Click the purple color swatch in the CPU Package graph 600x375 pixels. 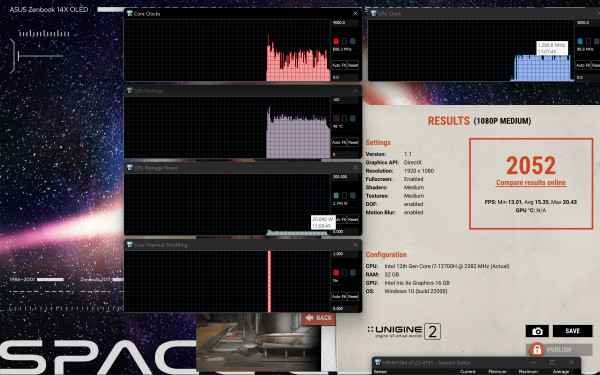[x=336, y=118]
